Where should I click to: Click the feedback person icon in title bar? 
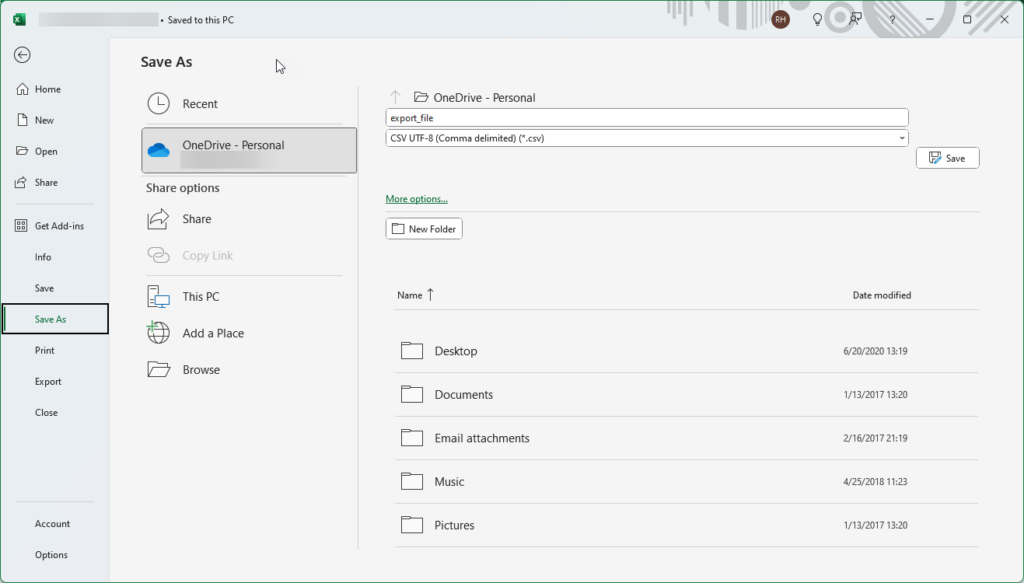pos(855,20)
